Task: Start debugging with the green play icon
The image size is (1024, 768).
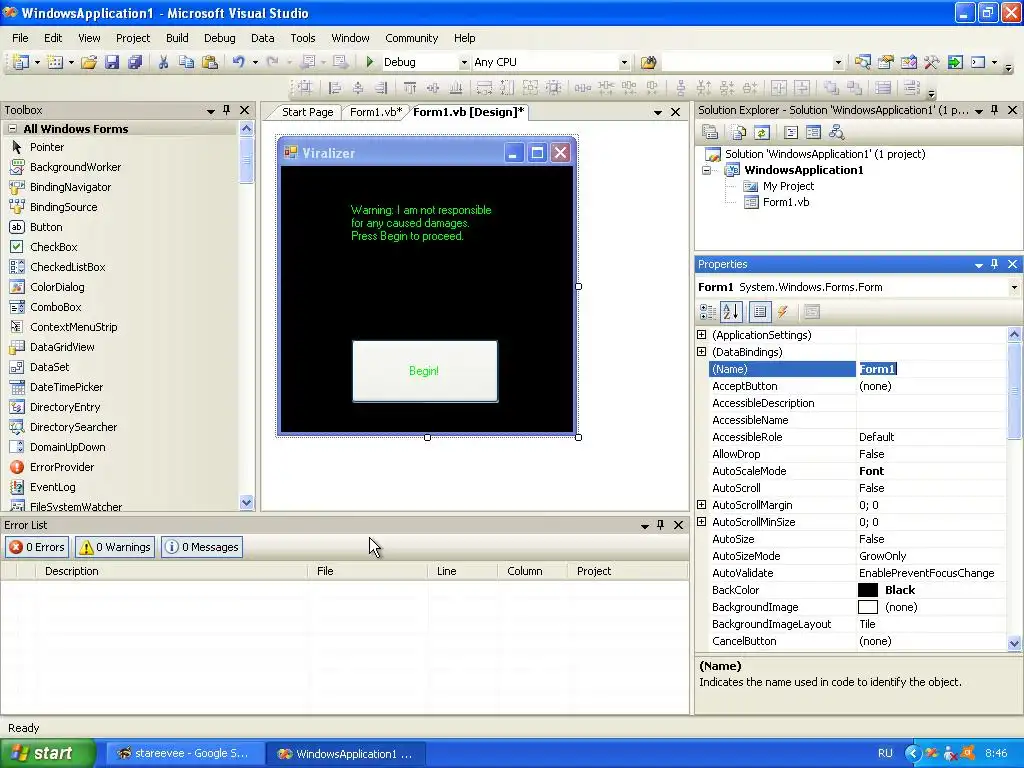Action: pyautogui.click(x=370, y=62)
